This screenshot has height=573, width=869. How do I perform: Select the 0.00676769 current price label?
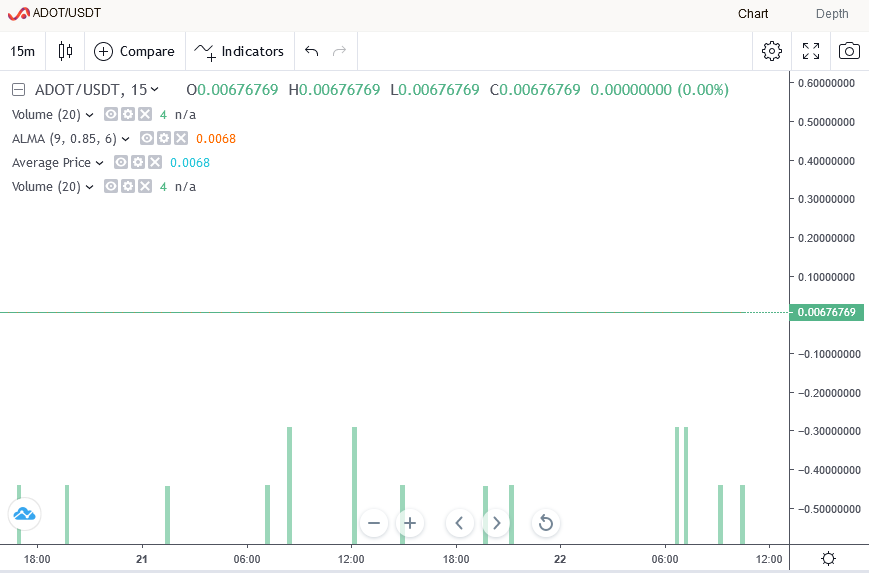[x=826, y=312]
